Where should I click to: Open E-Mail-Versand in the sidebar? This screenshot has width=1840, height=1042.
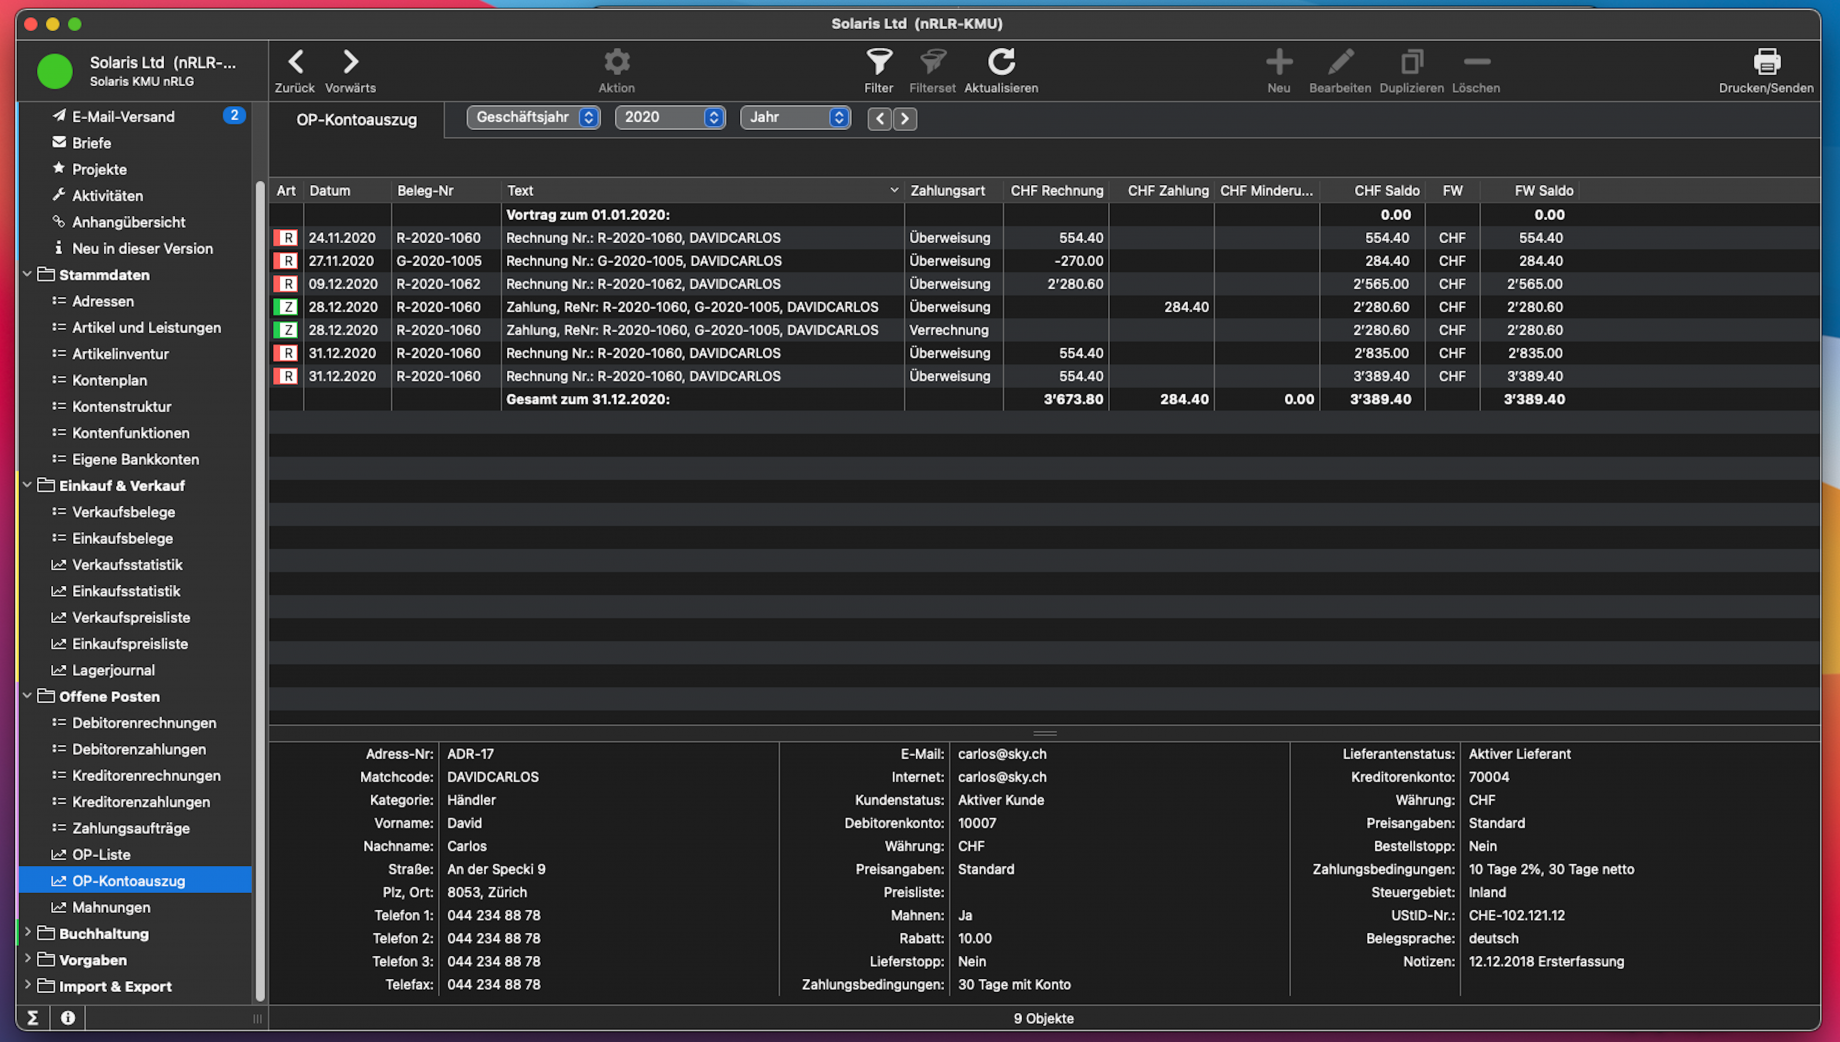pos(123,117)
